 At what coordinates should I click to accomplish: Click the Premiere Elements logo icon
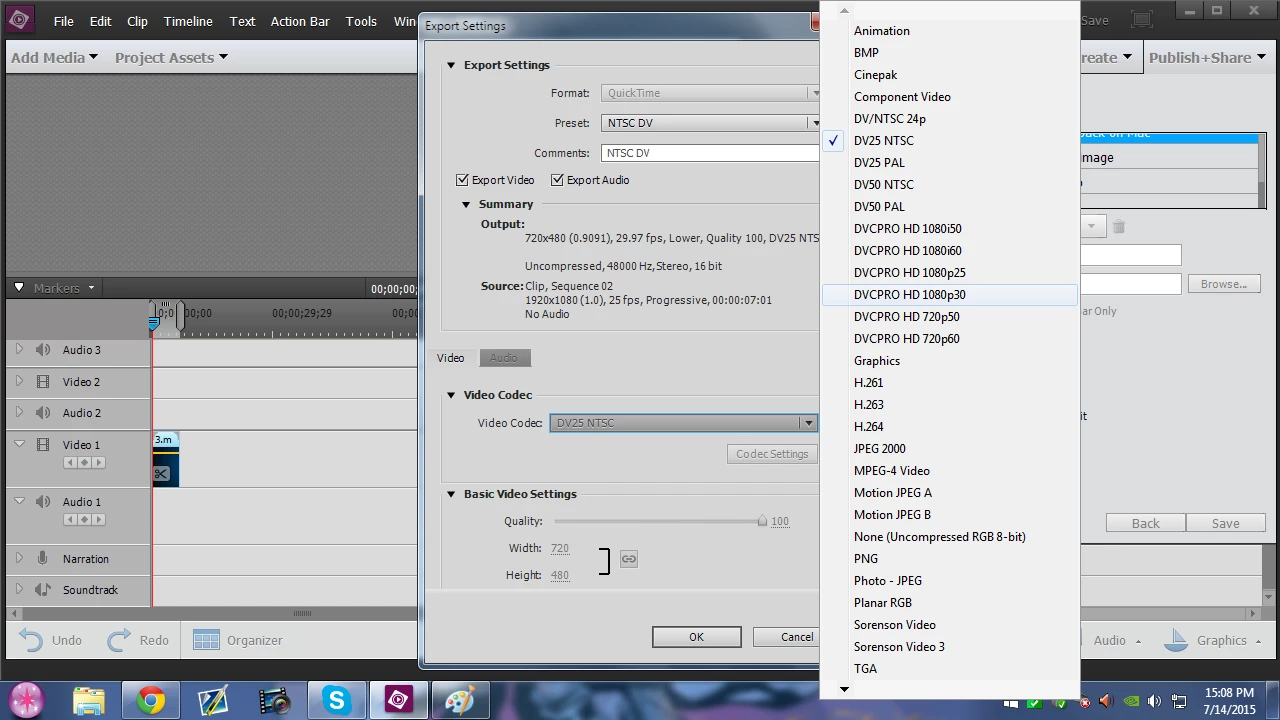(x=19, y=19)
